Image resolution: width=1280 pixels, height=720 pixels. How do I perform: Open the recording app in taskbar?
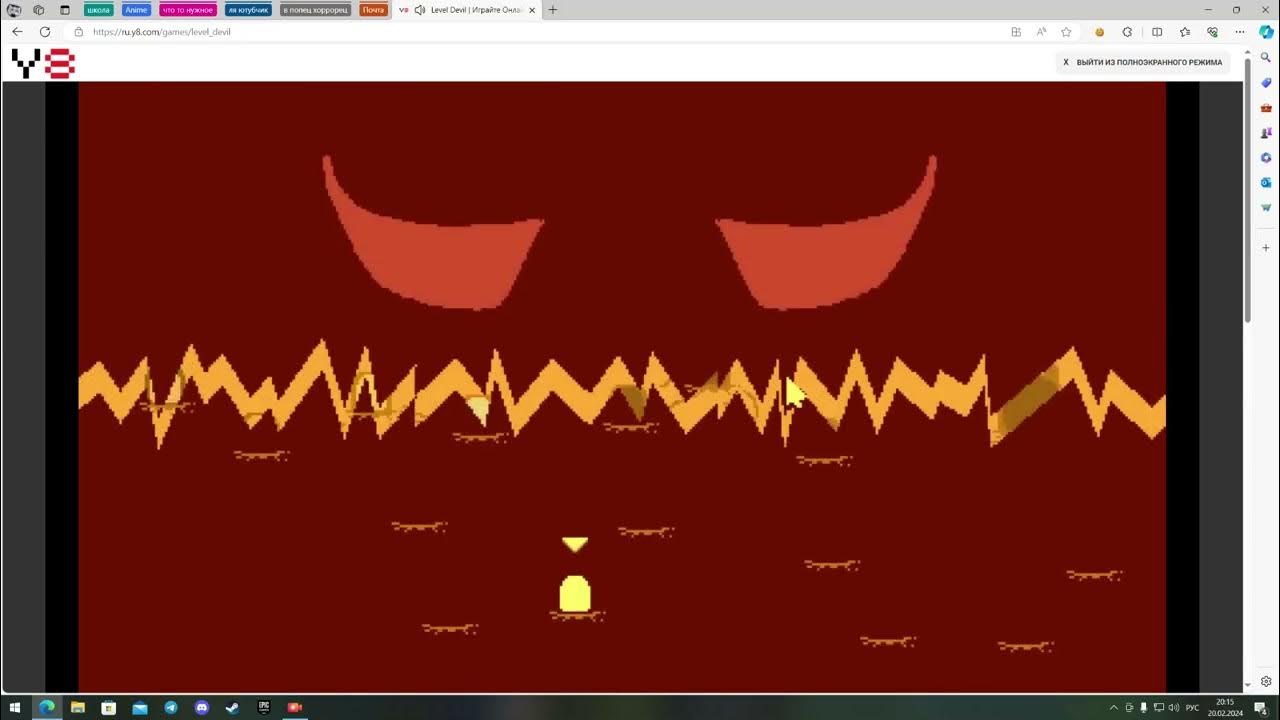(x=295, y=708)
